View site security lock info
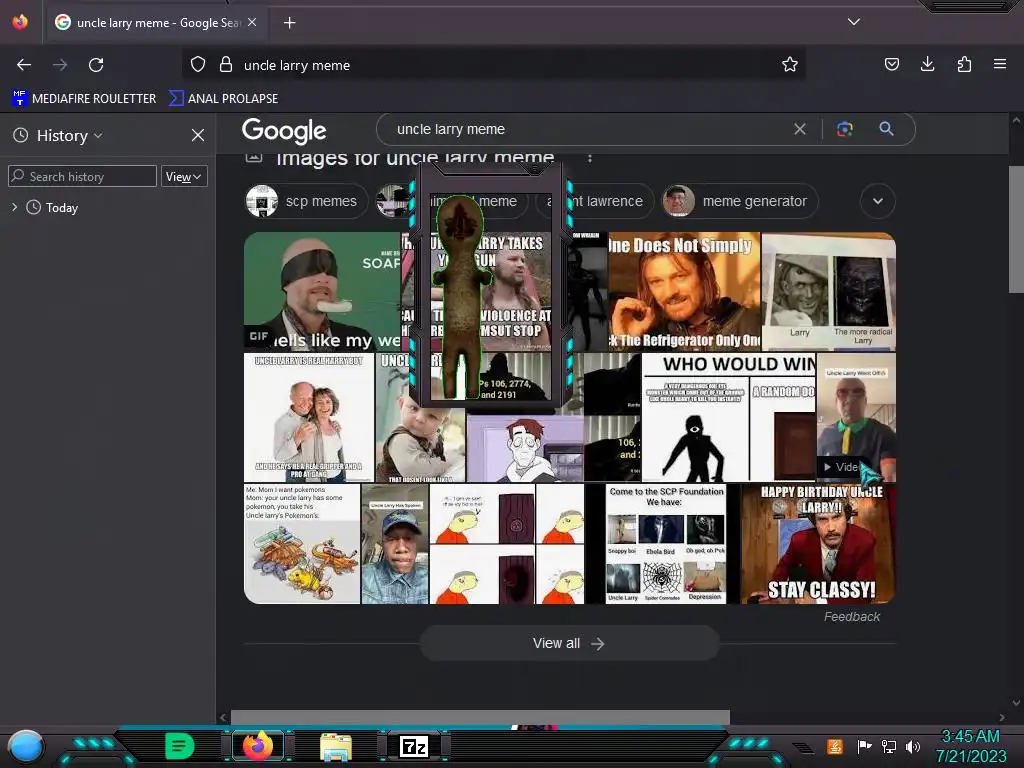Image resolution: width=1024 pixels, height=768 pixels. tap(226, 64)
